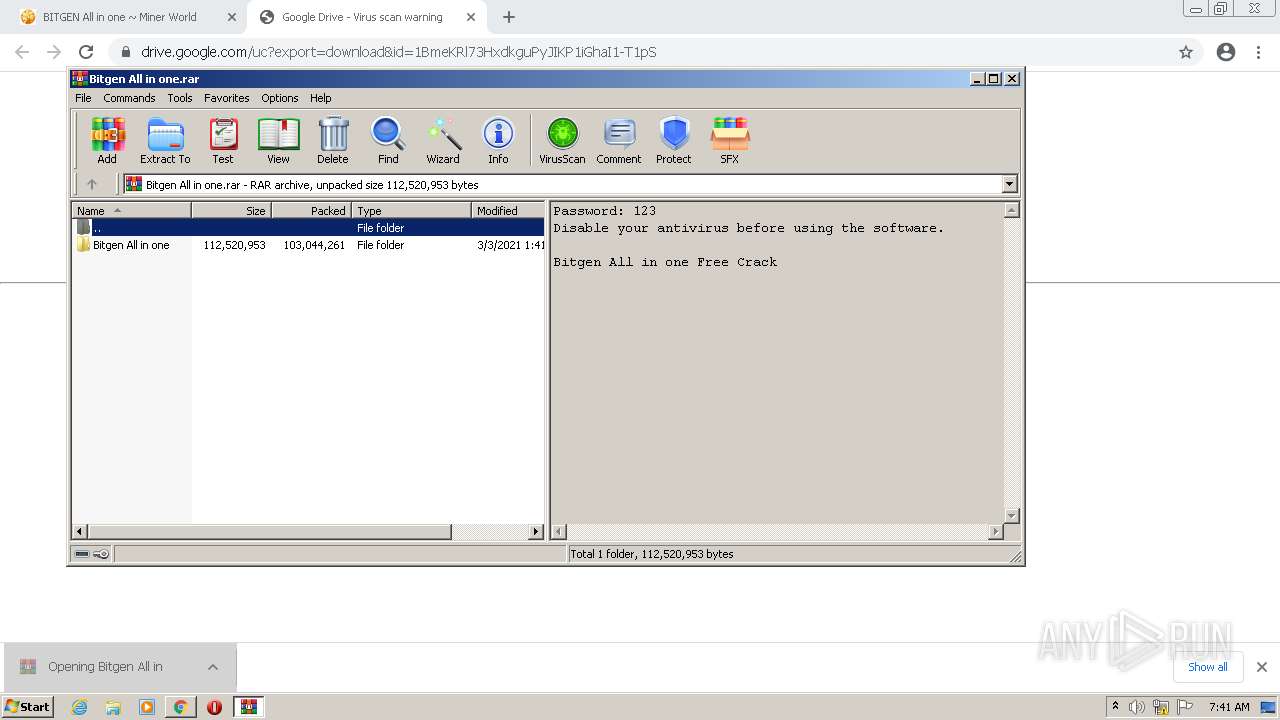Screen dimensions: 1280x720
Task: Sort file list by Modified column
Action: 508,210
